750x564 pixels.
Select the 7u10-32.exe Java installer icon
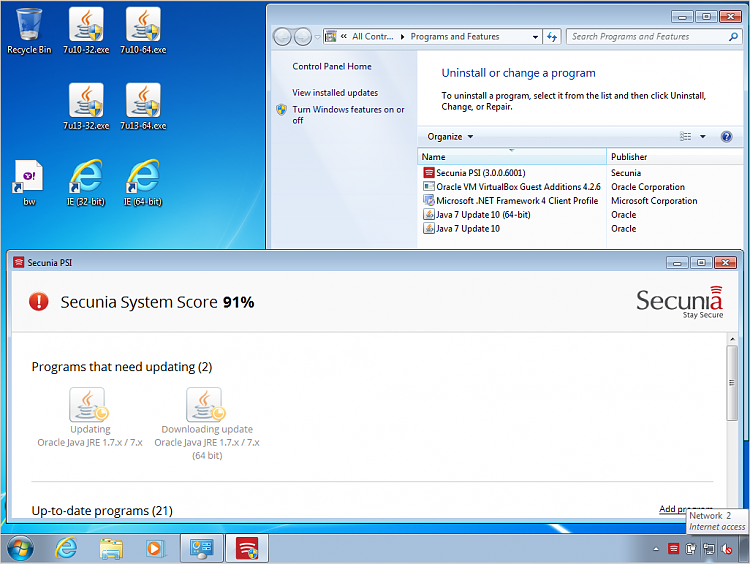(86, 31)
